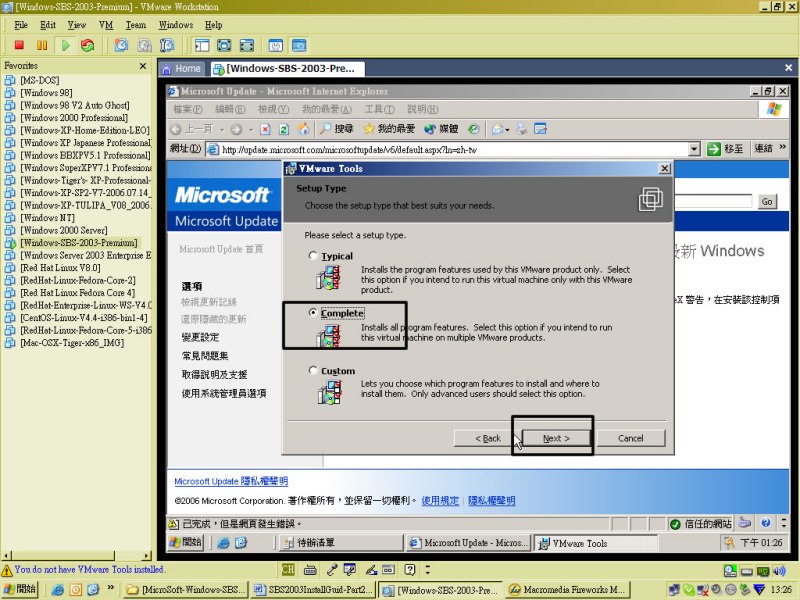Open the View menu
Screen dimensions: 800x600
click(x=77, y=25)
